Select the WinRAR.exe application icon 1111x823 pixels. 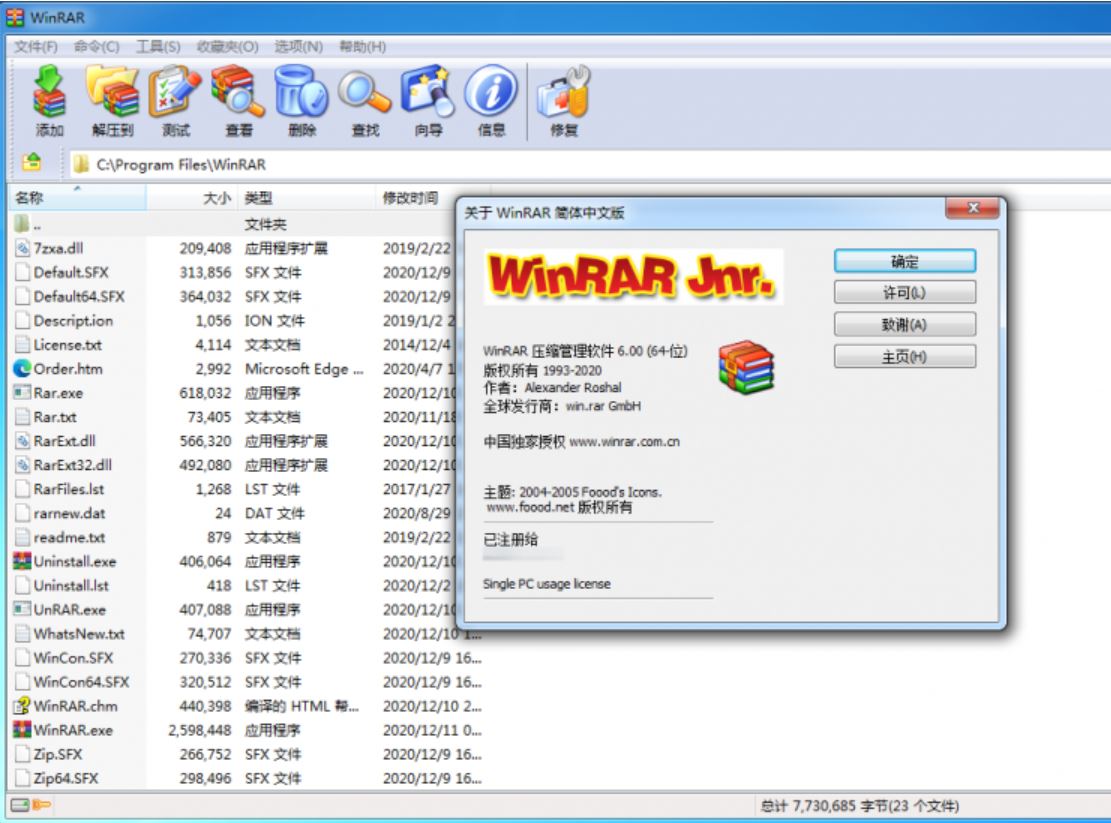pos(22,730)
